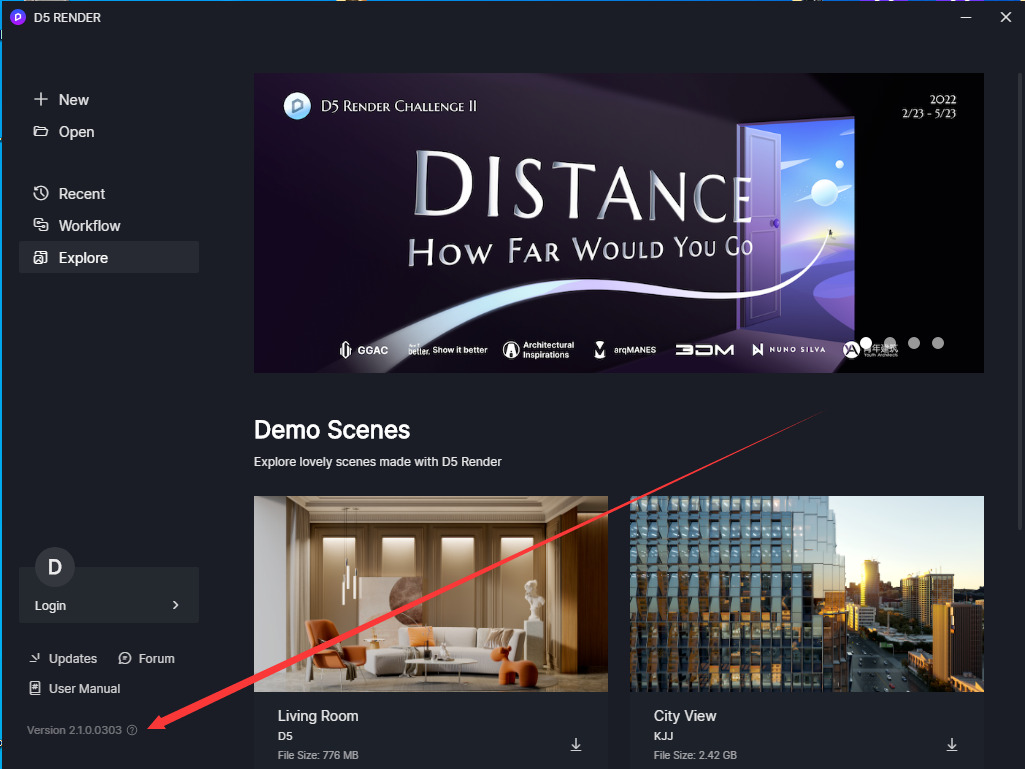
Task: Click the New project plus icon
Action: (x=41, y=99)
